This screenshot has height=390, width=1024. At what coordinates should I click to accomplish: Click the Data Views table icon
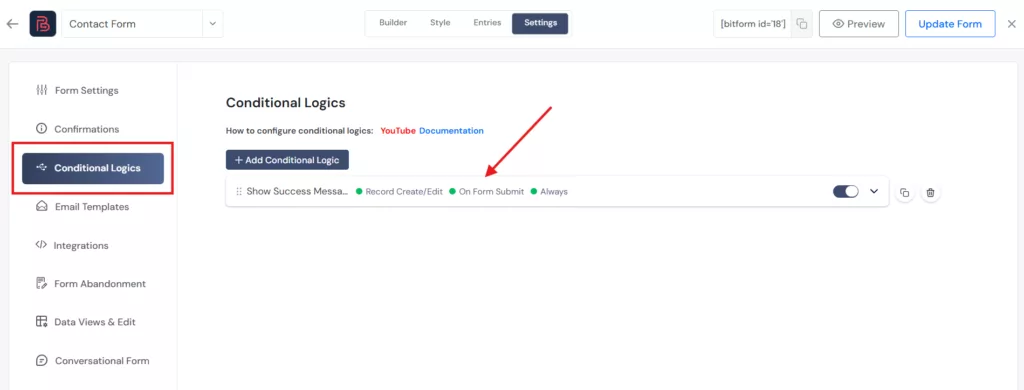(42, 322)
